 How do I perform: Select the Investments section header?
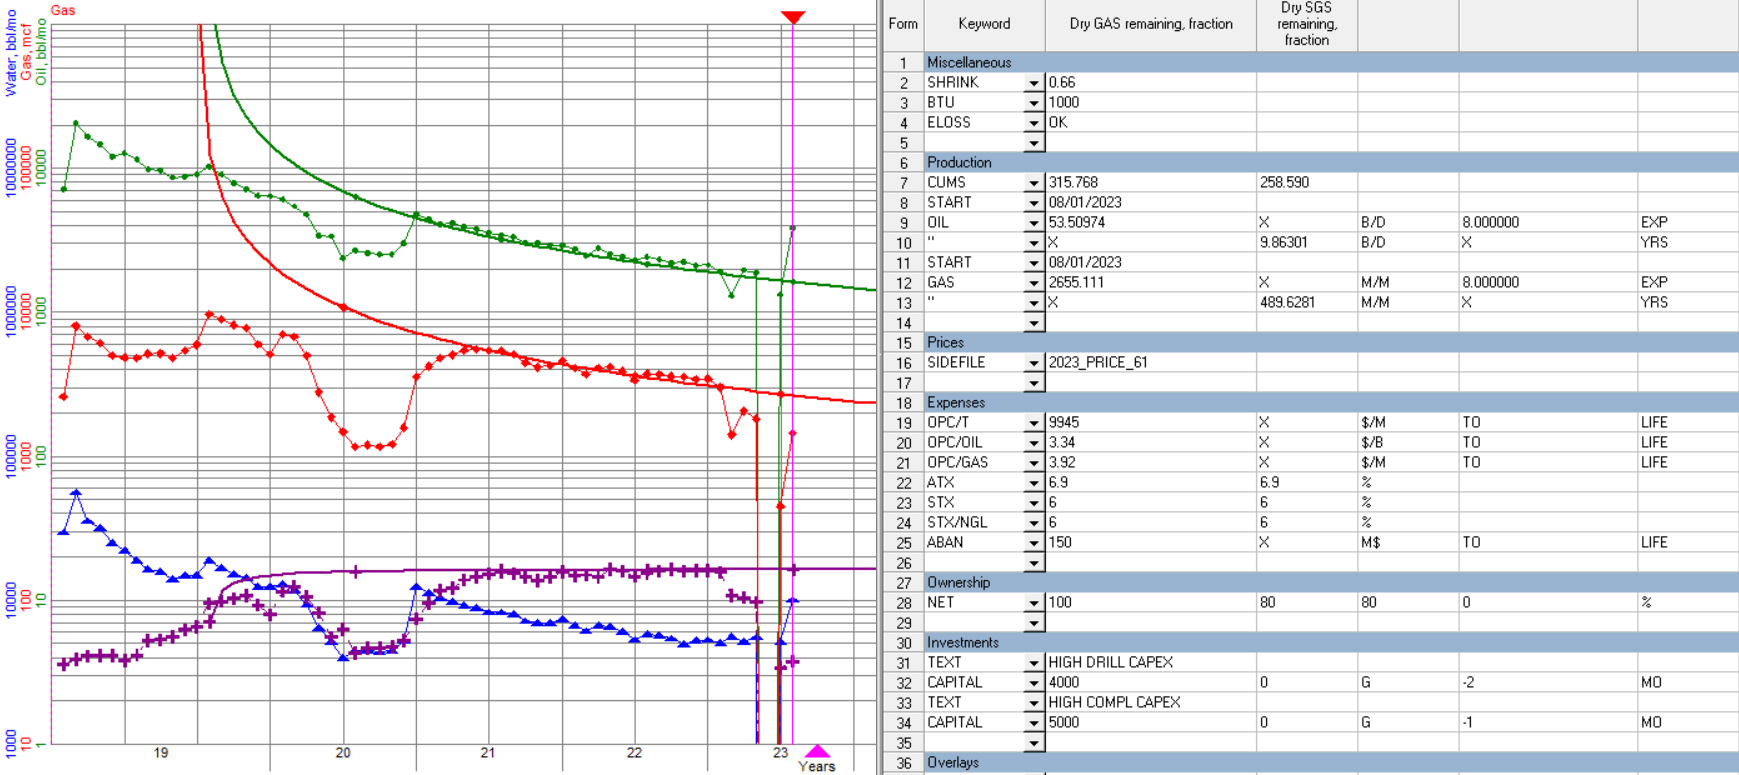coord(1331,642)
